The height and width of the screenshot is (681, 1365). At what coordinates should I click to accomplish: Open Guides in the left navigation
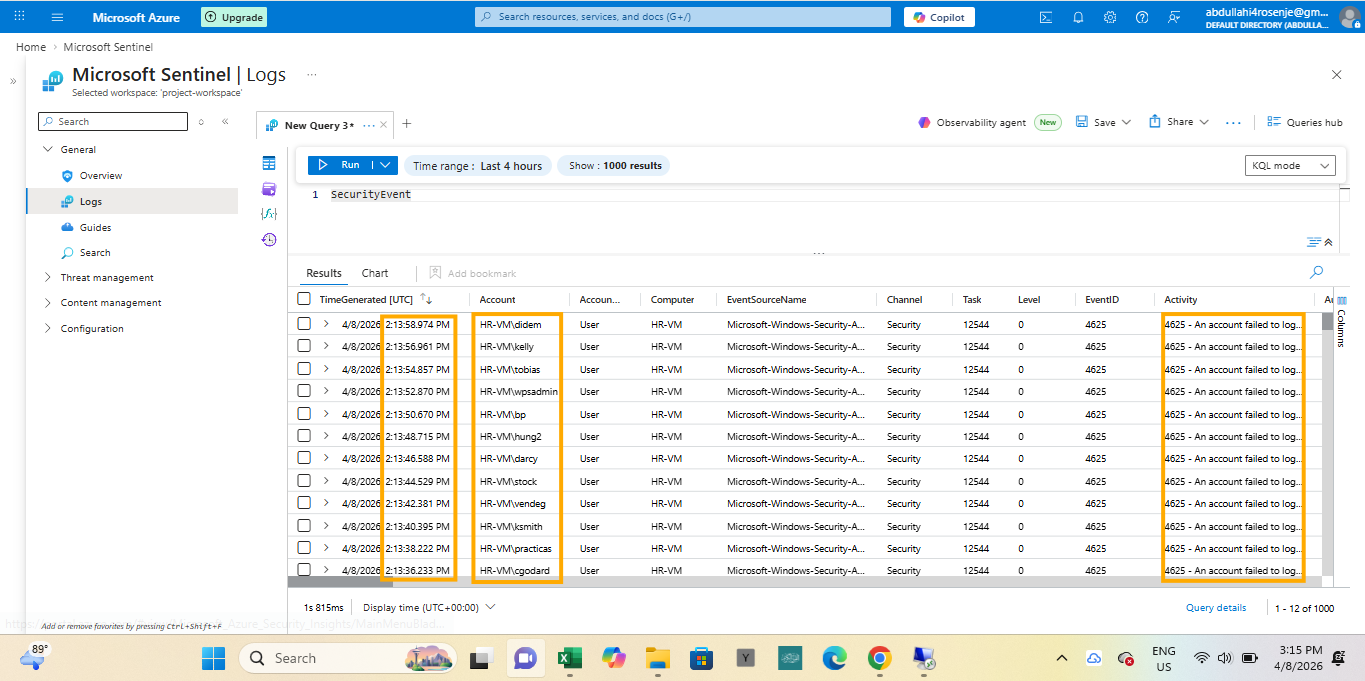tap(95, 227)
